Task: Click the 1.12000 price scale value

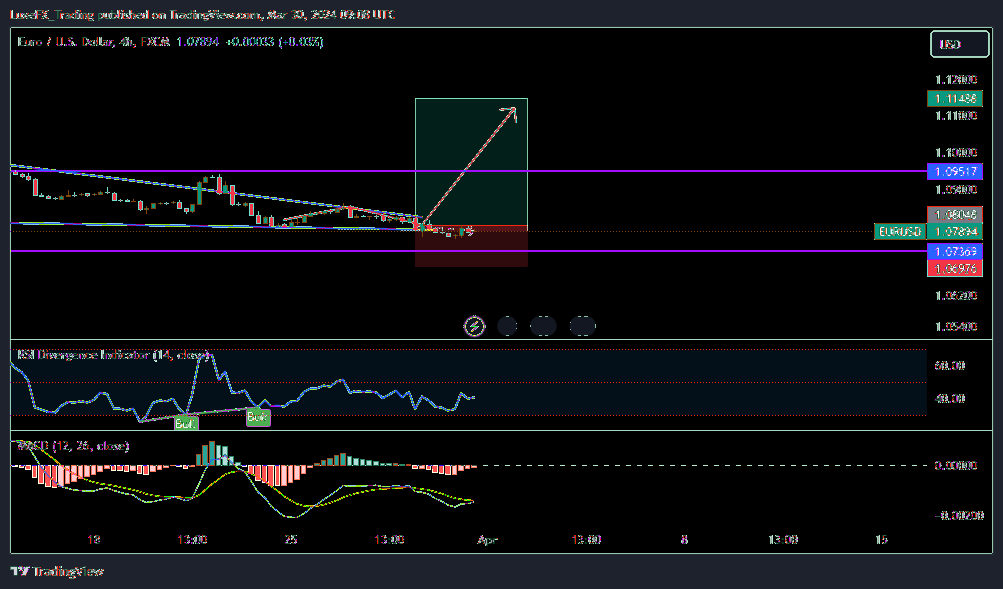Action: point(956,80)
